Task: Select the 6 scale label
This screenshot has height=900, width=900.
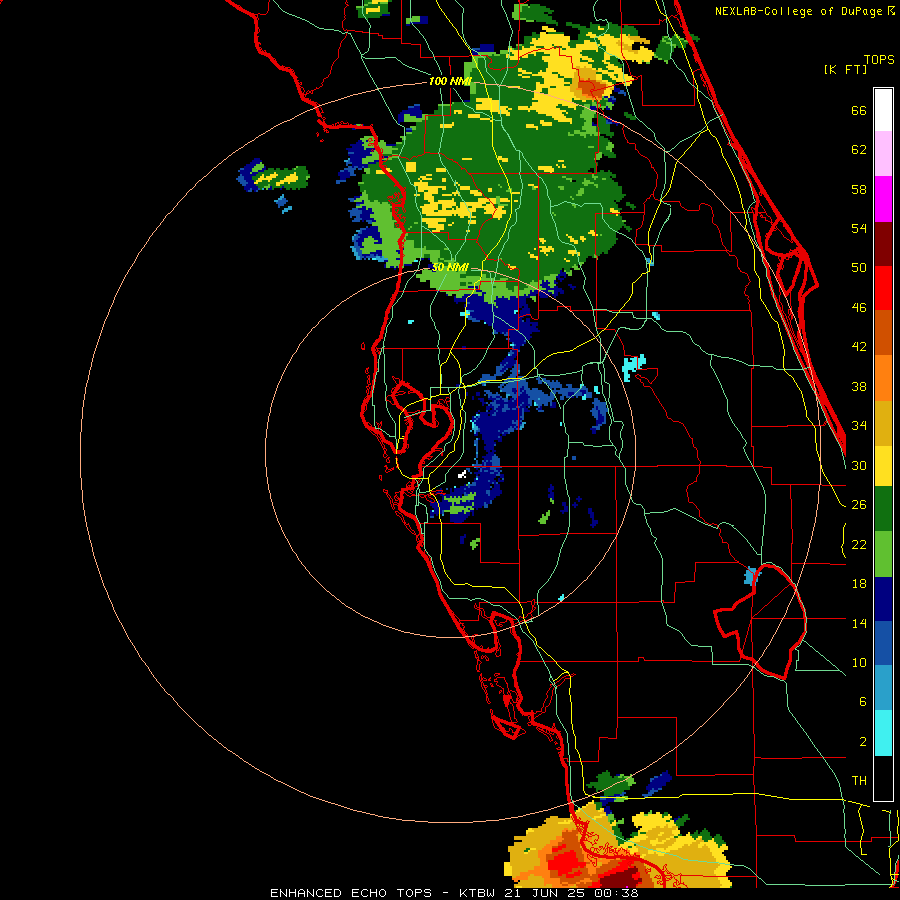Action: click(x=862, y=701)
